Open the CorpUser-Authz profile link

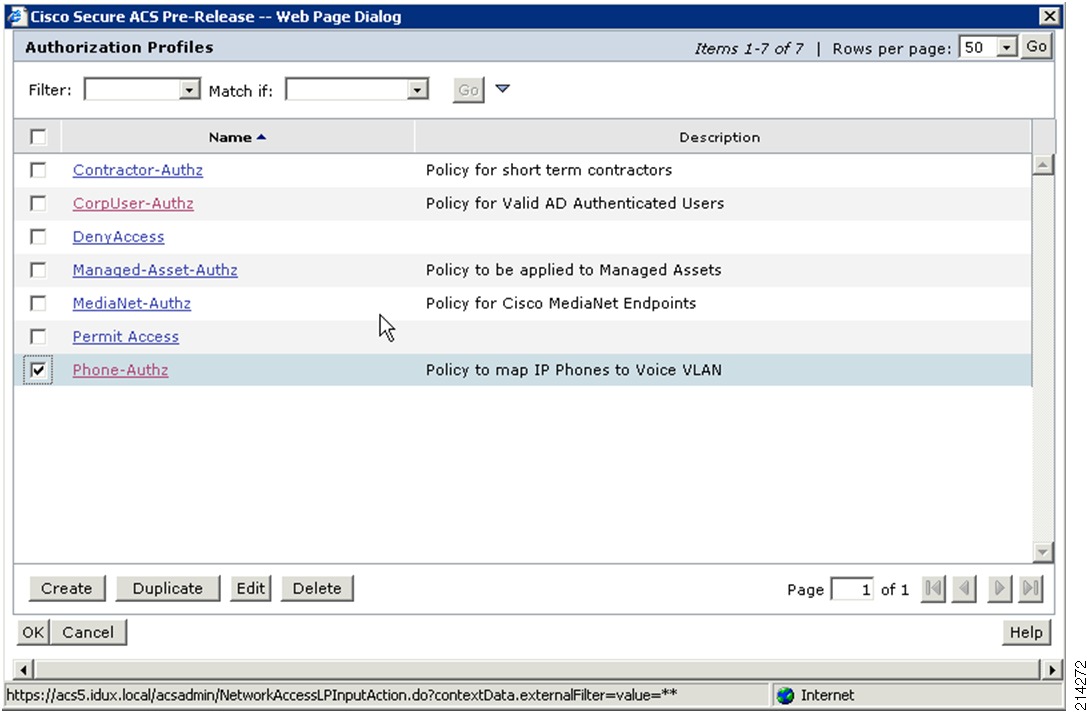coord(133,203)
